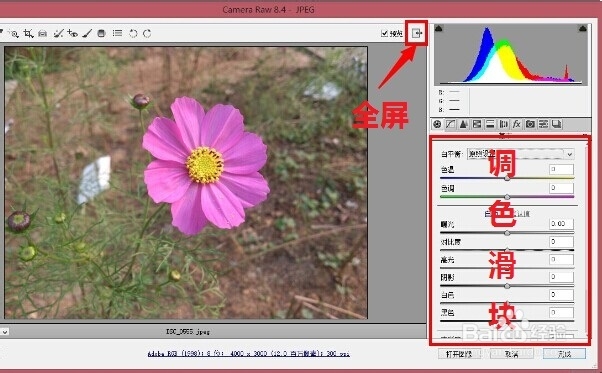This screenshot has width=602, height=373.
Task: Click the Blacks (黑色) value field
Action: [561, 312]
